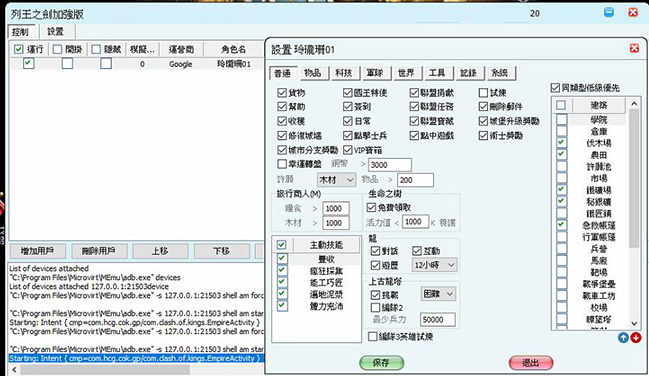This screenshot has width=649, height=376.
Task: Uncheck the 簽到 option
Action: click(348, 107)
